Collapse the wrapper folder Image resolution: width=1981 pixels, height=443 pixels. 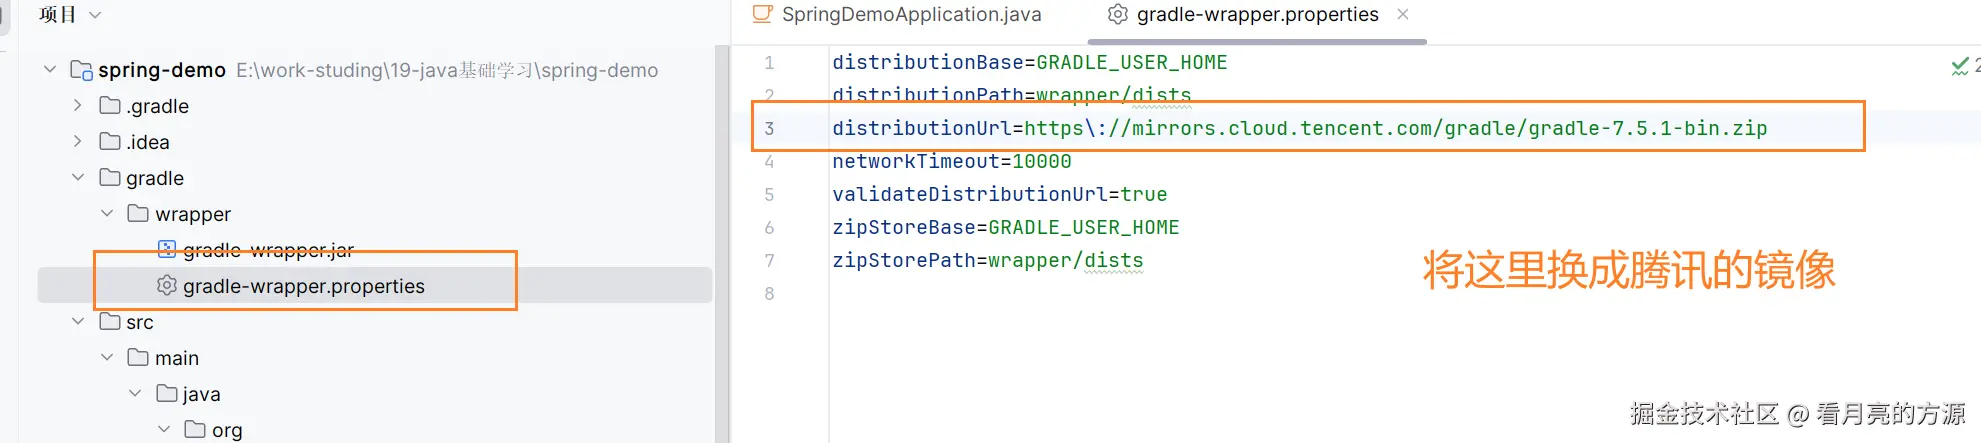pyautogui.click(x=107, y=213)
